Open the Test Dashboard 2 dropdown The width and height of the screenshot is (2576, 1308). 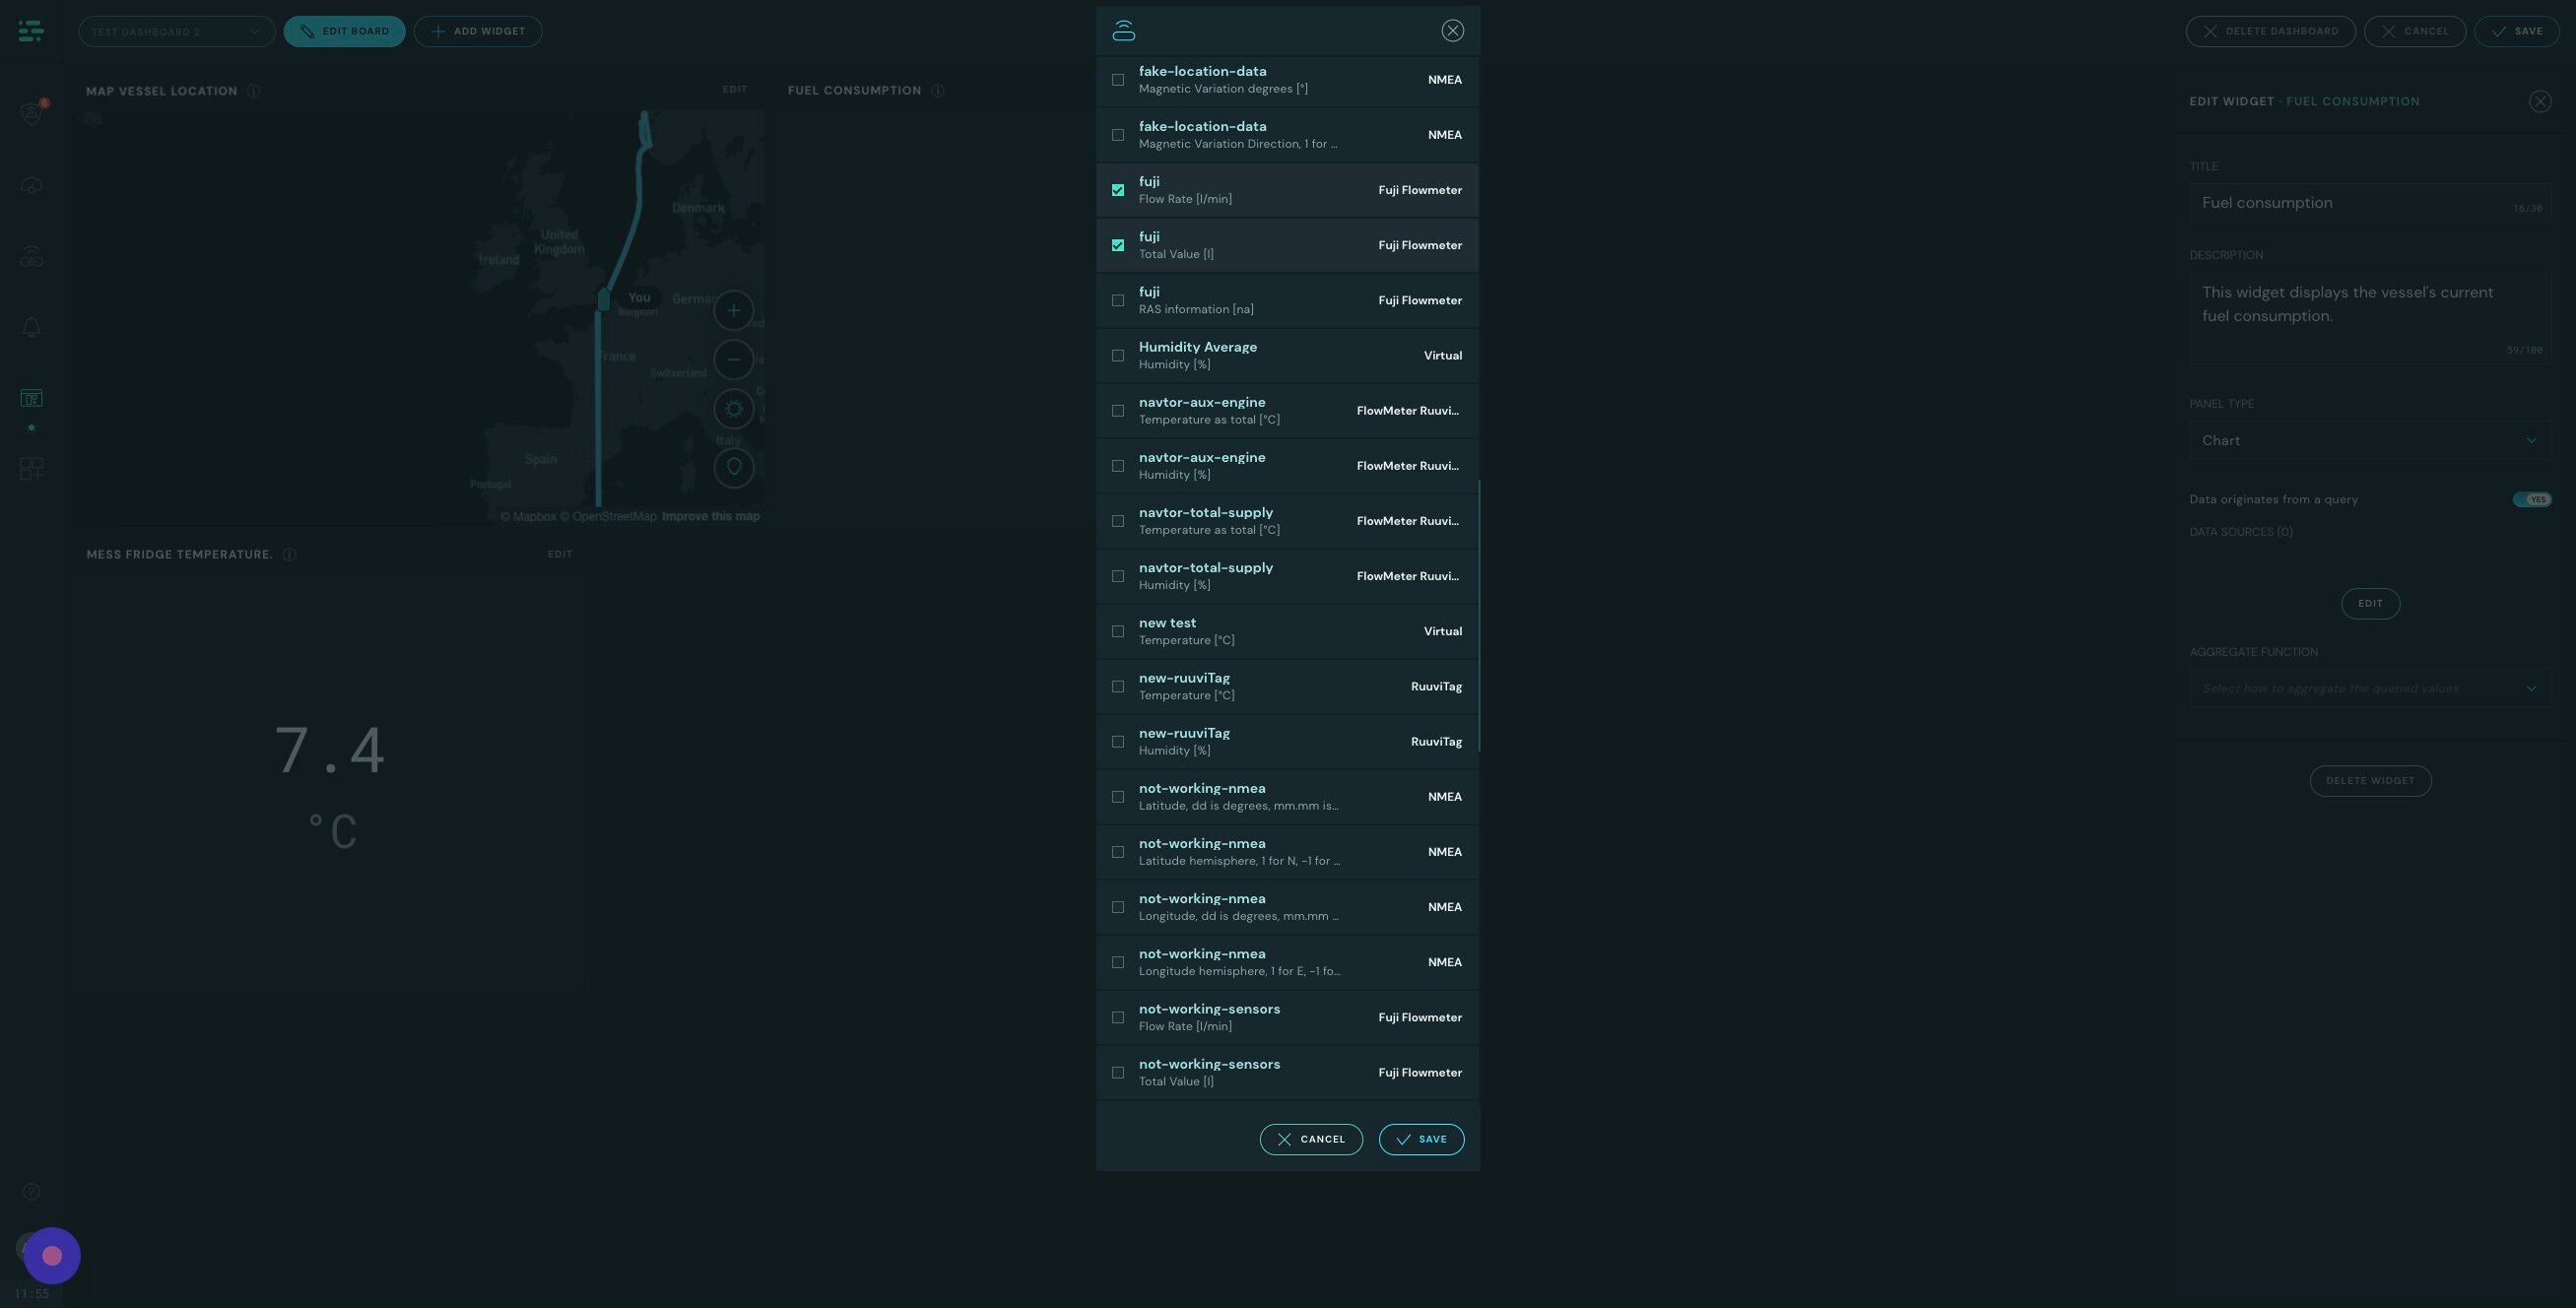[176, 31]
